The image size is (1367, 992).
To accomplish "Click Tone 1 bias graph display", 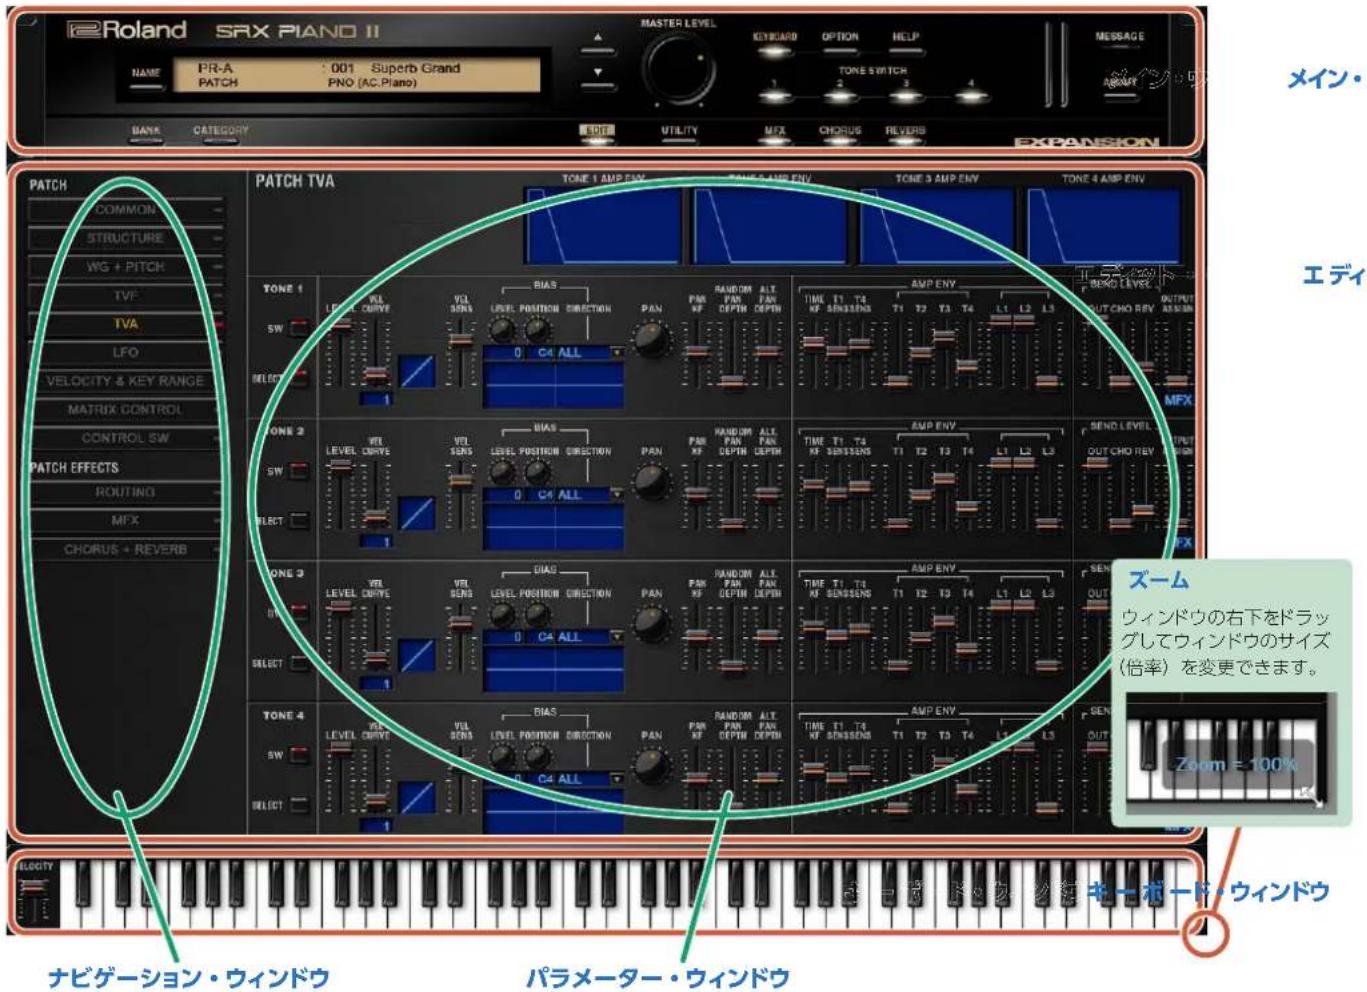I will (x=553, y=385).
